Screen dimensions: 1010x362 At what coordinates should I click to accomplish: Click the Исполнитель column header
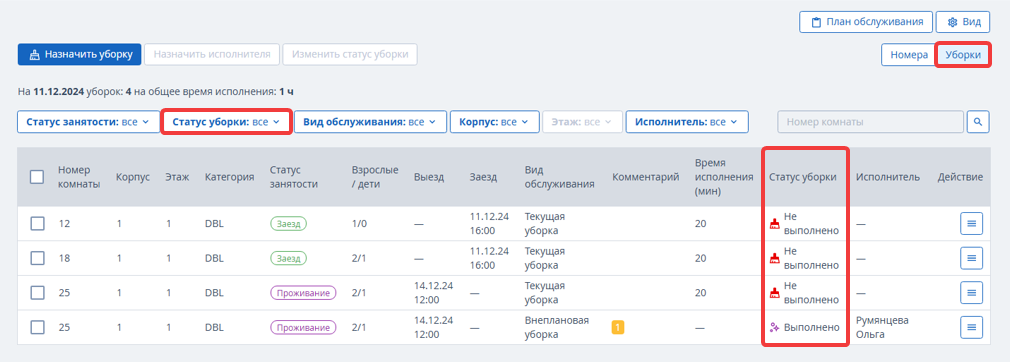pos(888,176)
